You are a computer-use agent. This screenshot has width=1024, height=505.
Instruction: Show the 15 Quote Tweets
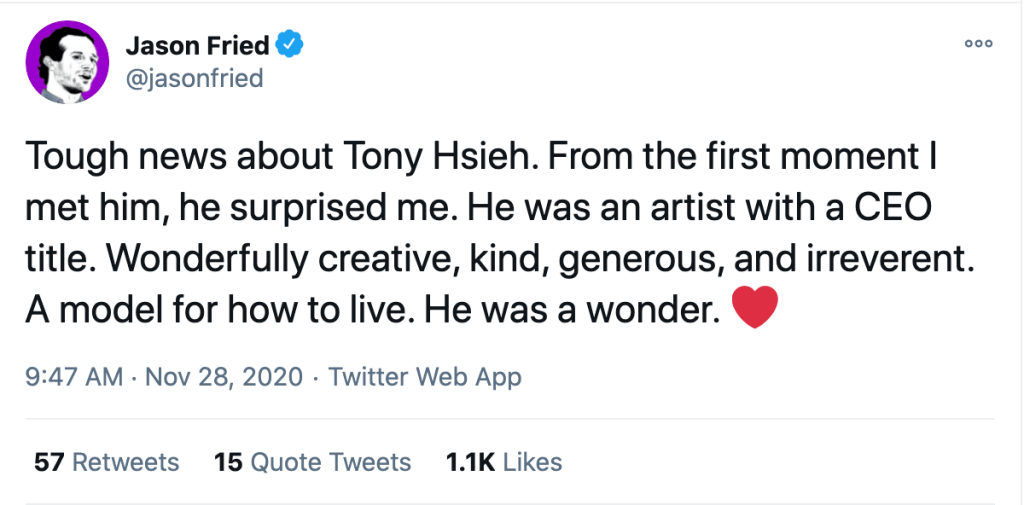(x=313, y=462)
